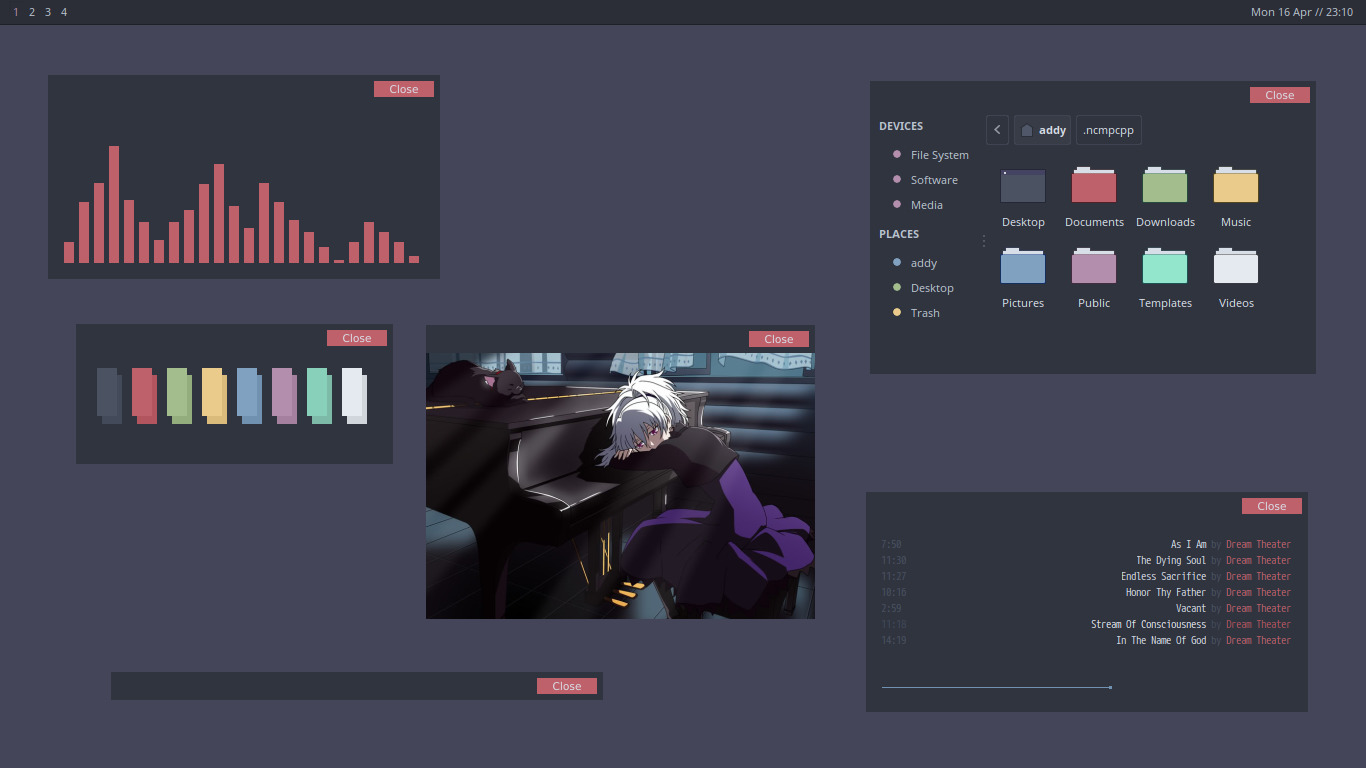Click the tallest bar in the visualizer
Image resolution: width=1366 pixels, height=768 pixels.
click(x=114, y=204)
